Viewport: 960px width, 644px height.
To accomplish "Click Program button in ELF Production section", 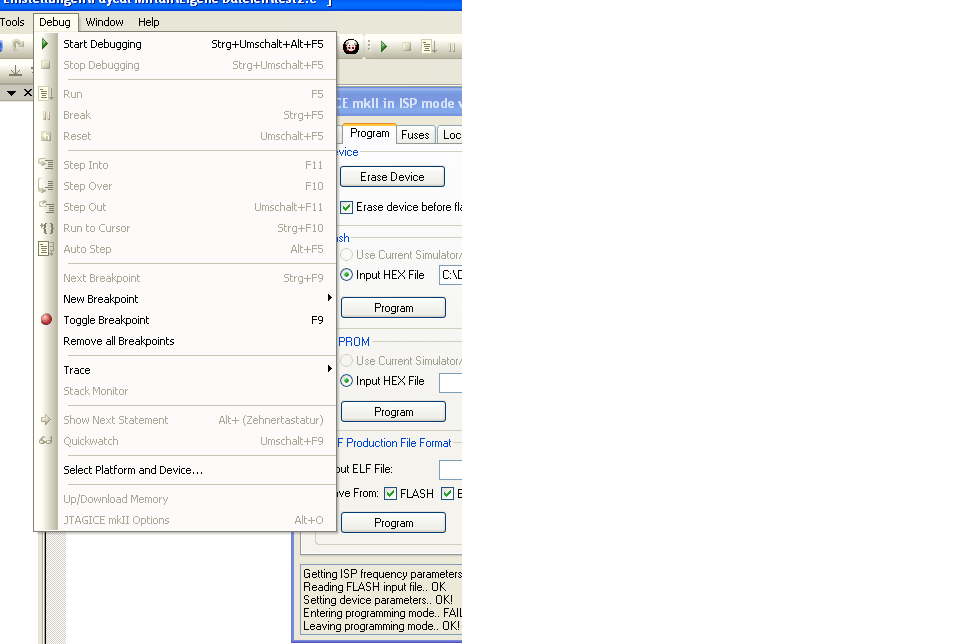I will pos(393,523).
